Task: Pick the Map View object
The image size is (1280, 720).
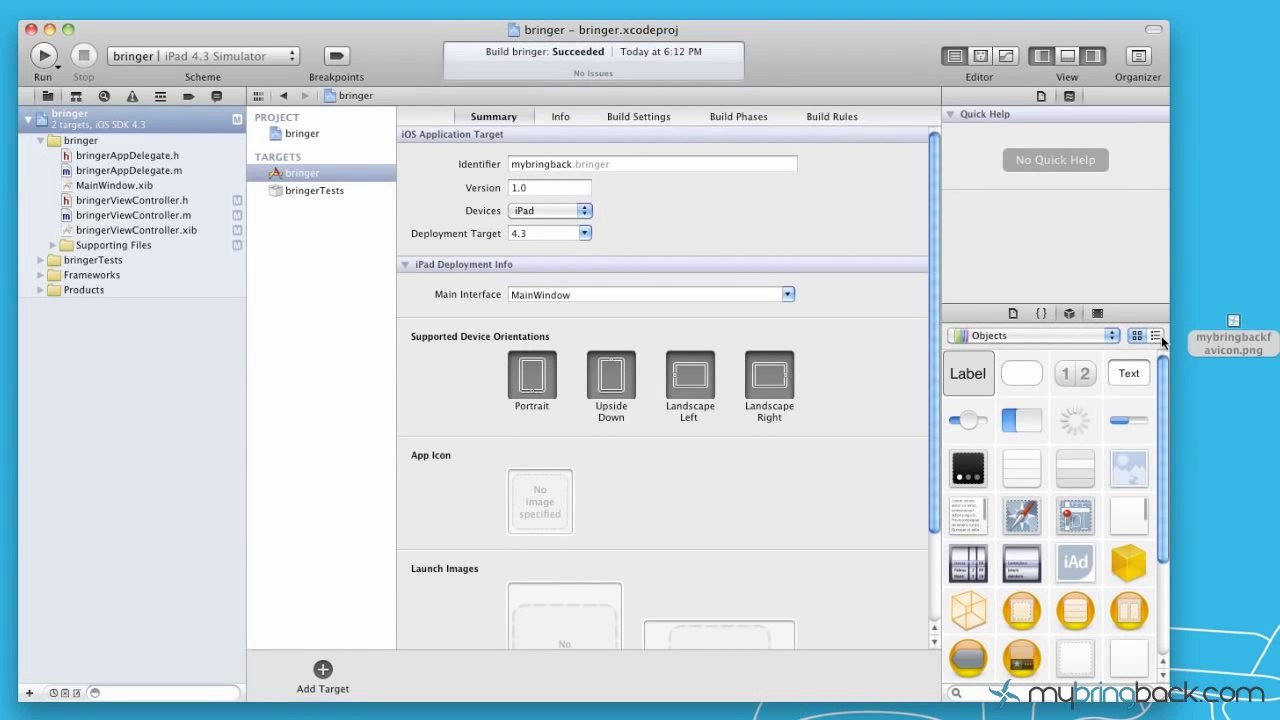Action: click(x=1075, y=516)
